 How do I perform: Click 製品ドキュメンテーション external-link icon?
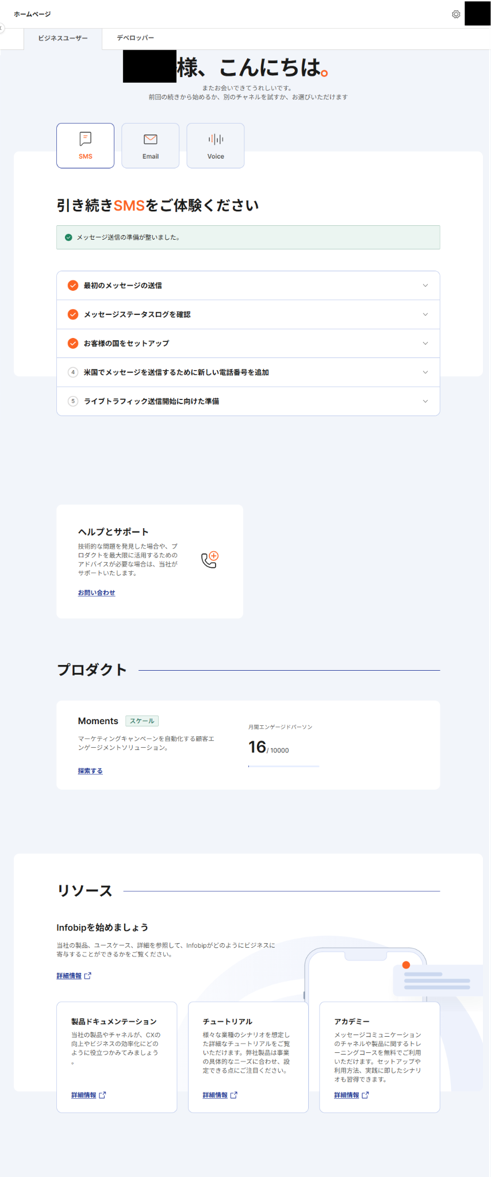(102, 1095)
